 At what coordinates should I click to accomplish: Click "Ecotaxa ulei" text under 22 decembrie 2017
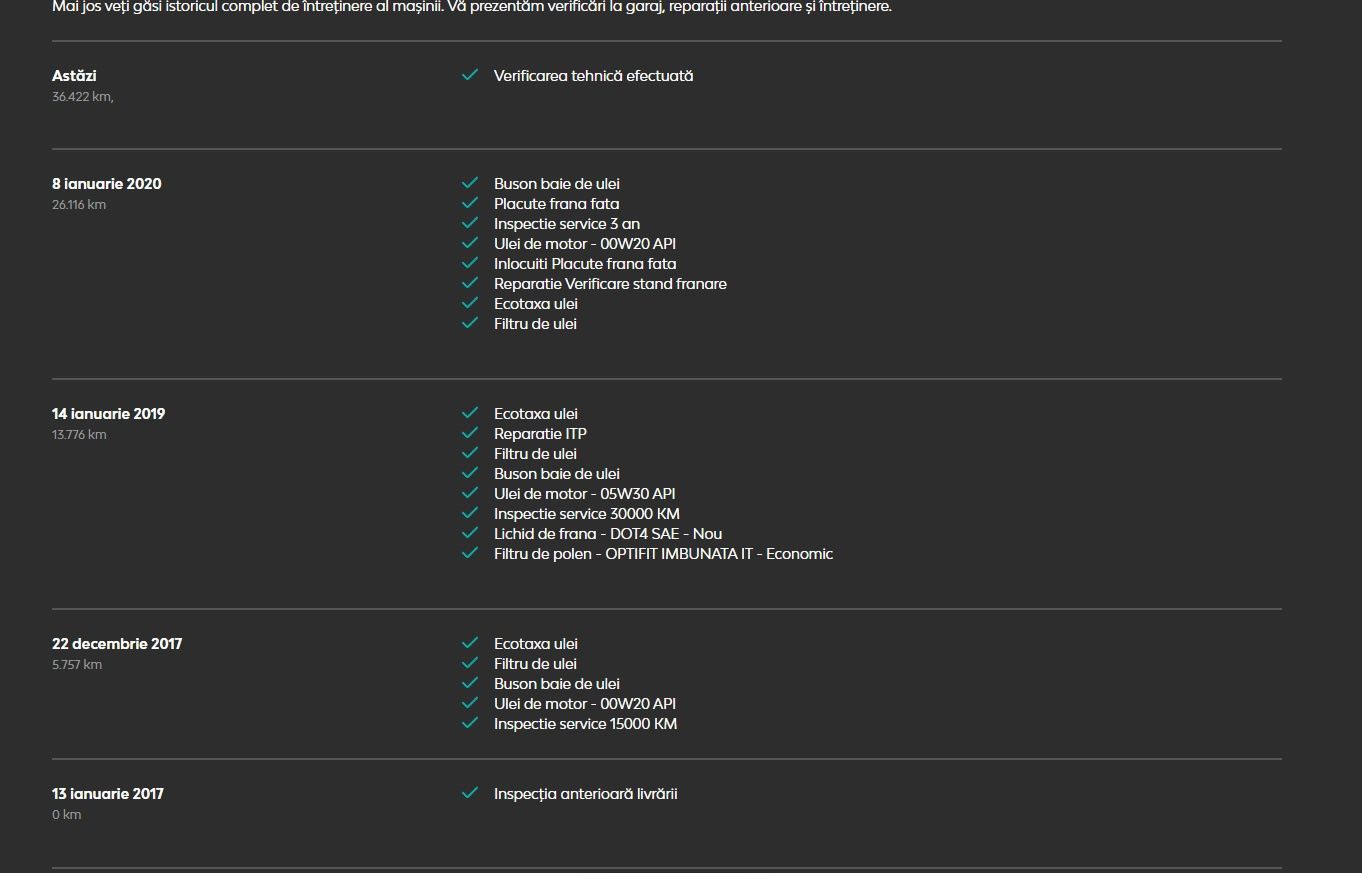click(x=536, y=644)
